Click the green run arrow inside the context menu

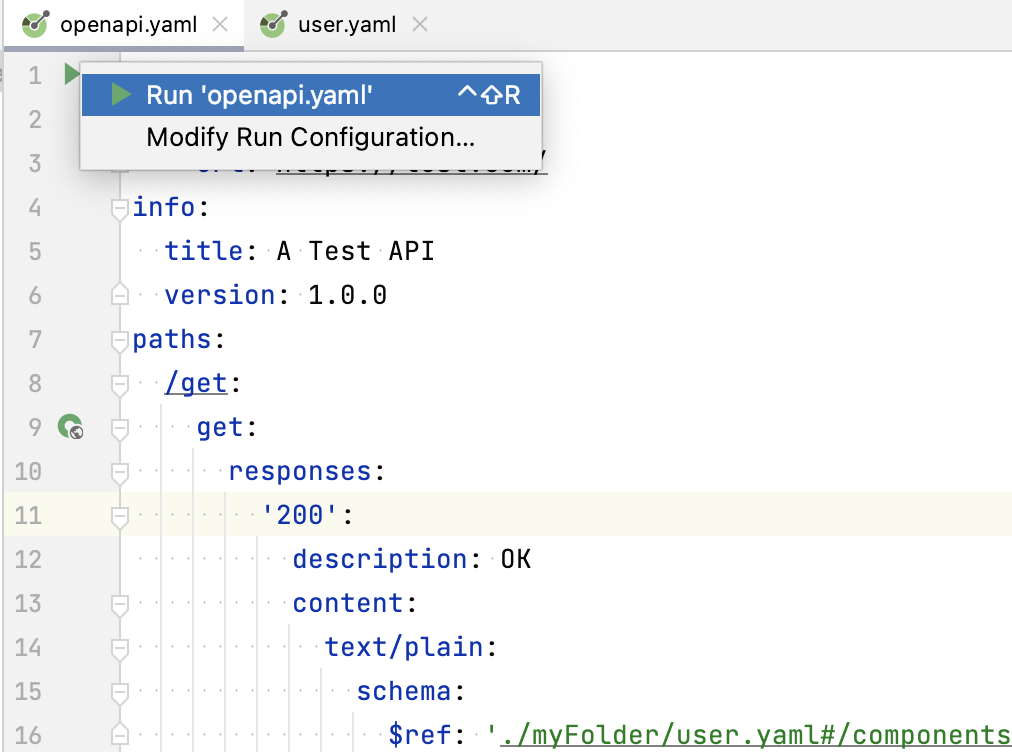click(120, 93)
